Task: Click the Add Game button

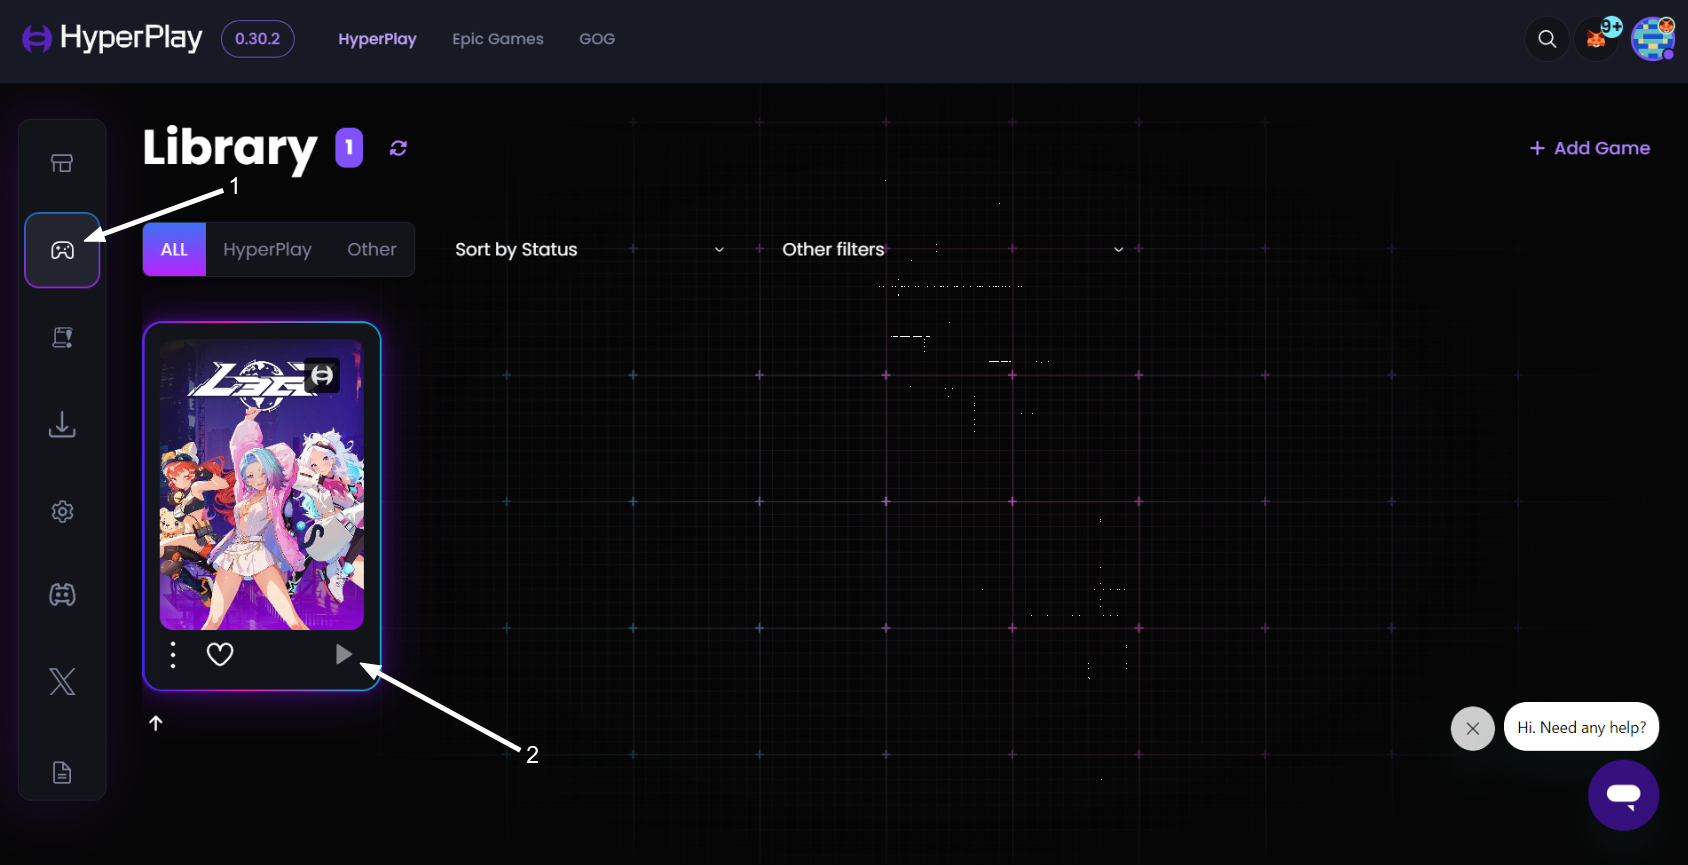Action: coord(1590,148)
